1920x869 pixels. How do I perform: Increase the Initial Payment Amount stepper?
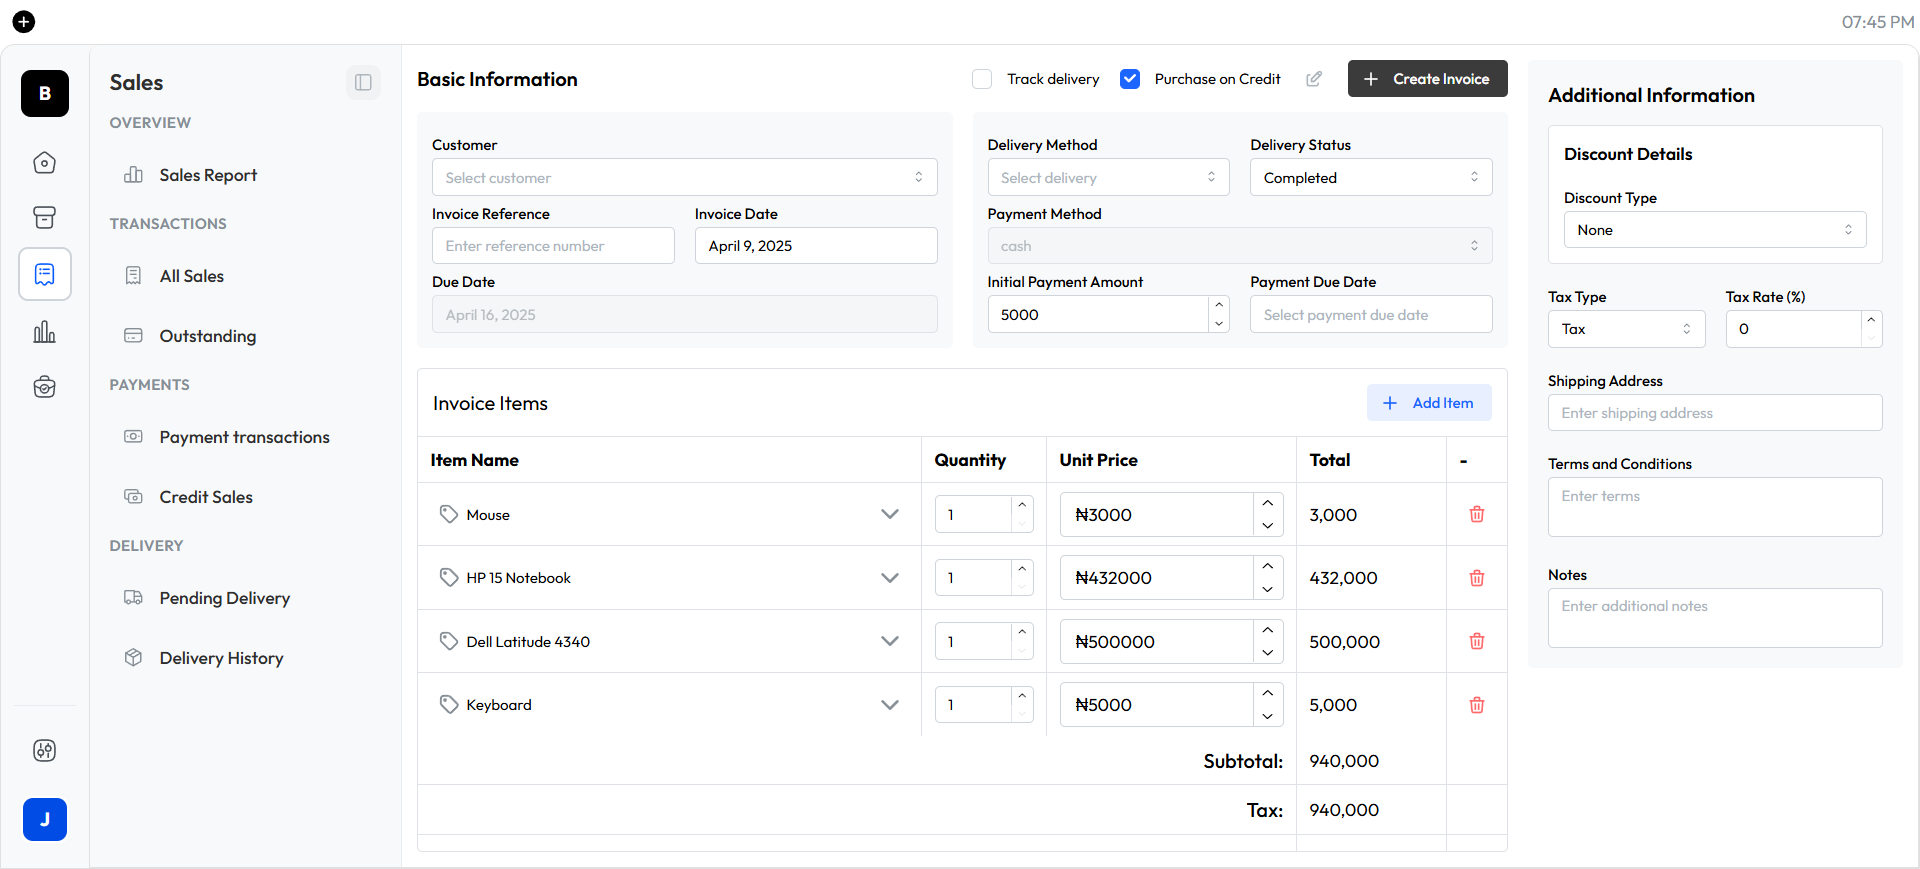[1219, 305]
